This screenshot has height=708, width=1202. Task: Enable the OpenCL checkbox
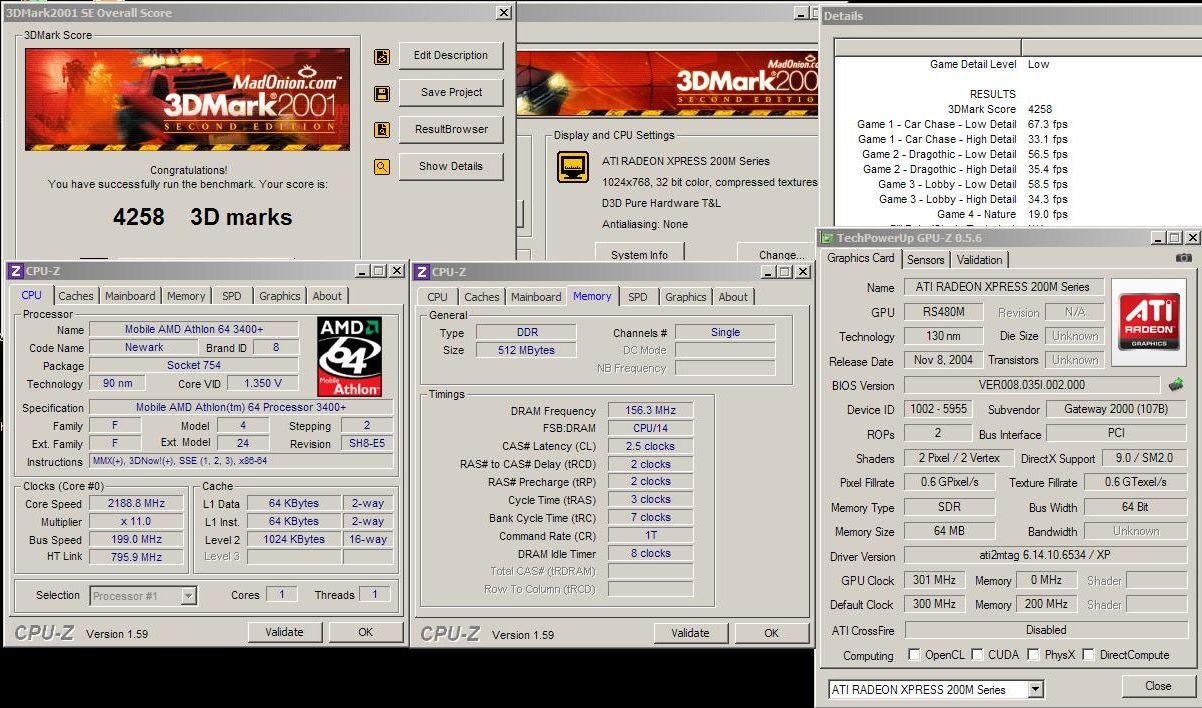(x=914, y=655)
